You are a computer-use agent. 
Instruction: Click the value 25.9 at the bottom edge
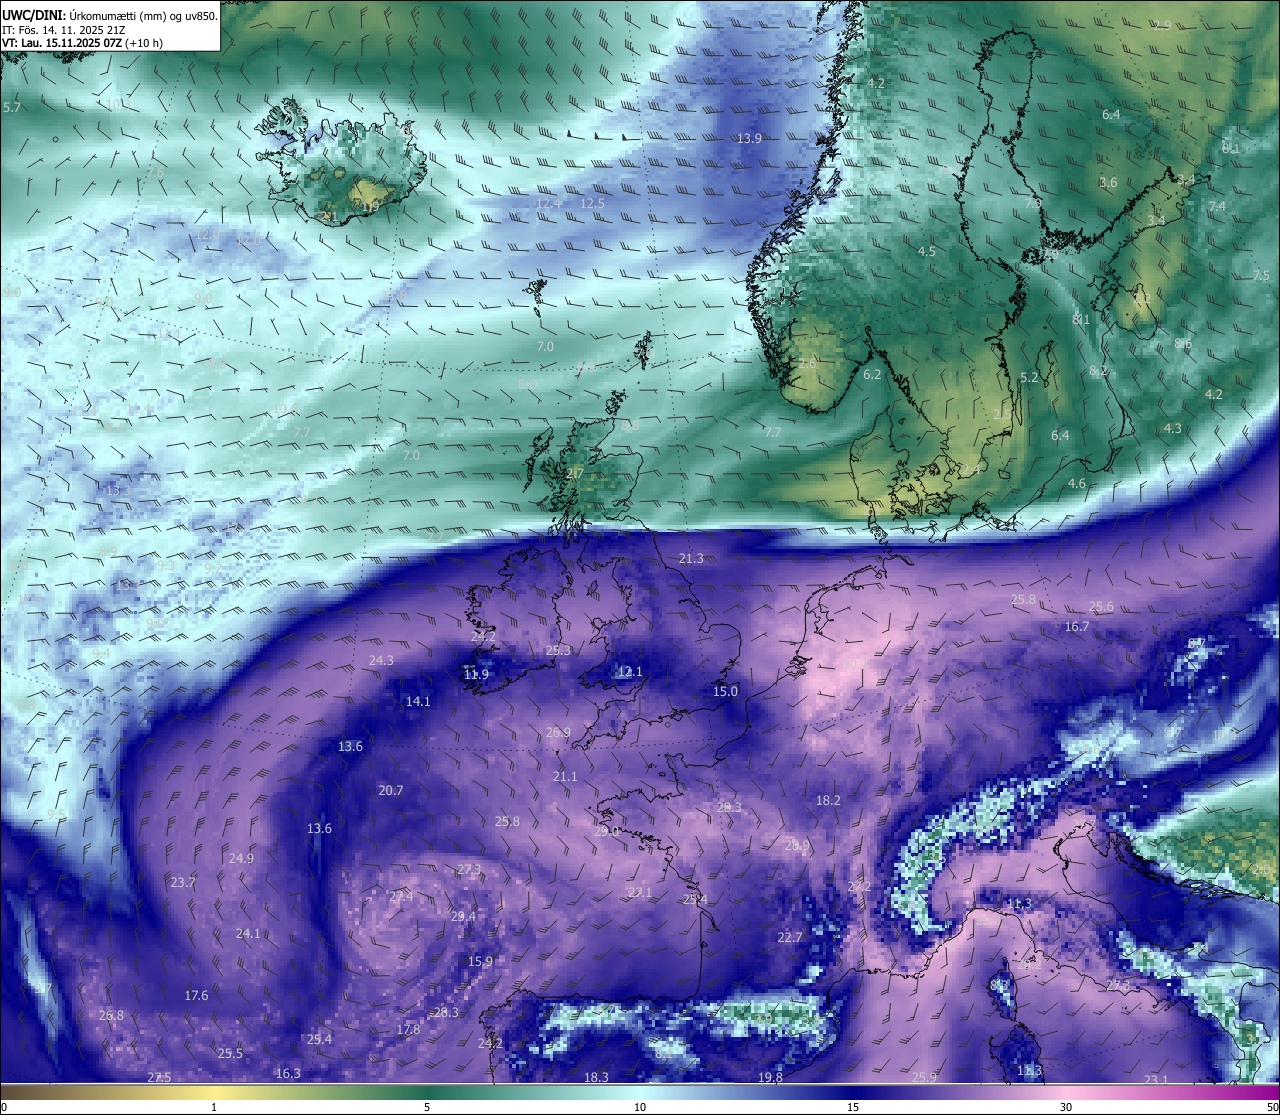point(925,1077)
